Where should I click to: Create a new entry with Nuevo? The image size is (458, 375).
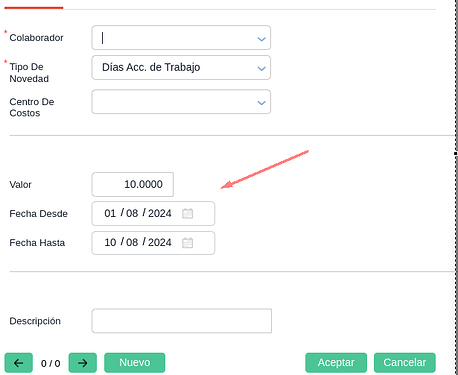(x=135, y=363)
